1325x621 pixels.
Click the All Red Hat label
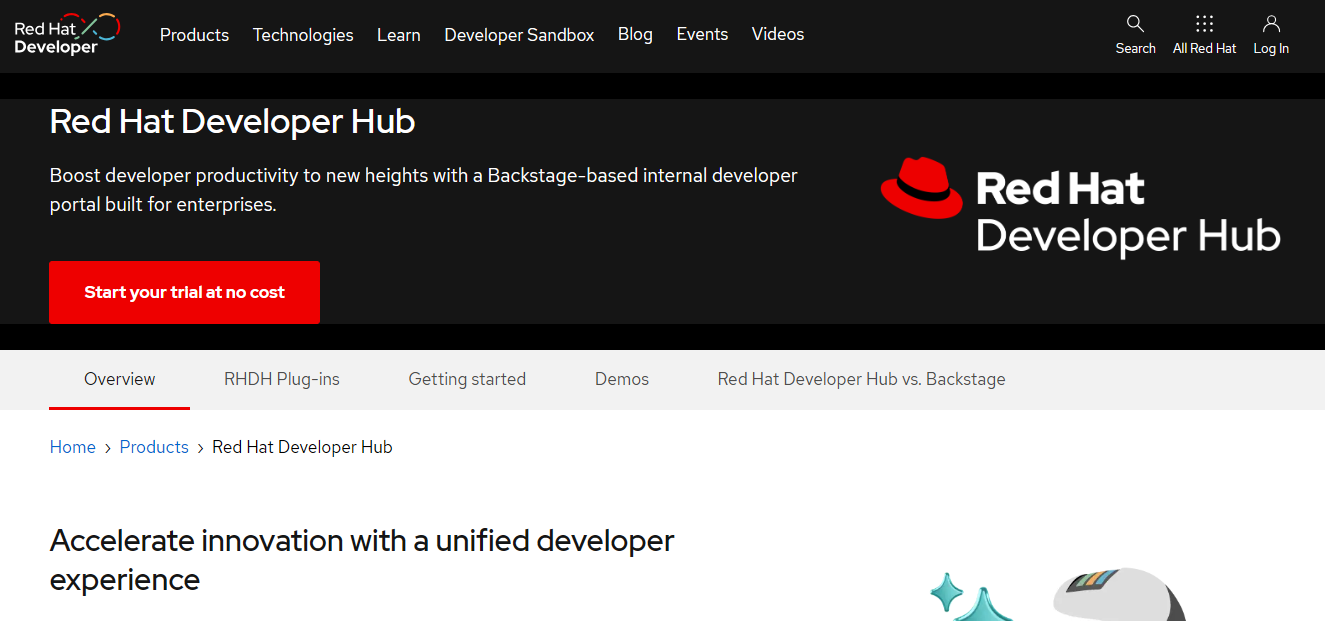(1204, 48)
